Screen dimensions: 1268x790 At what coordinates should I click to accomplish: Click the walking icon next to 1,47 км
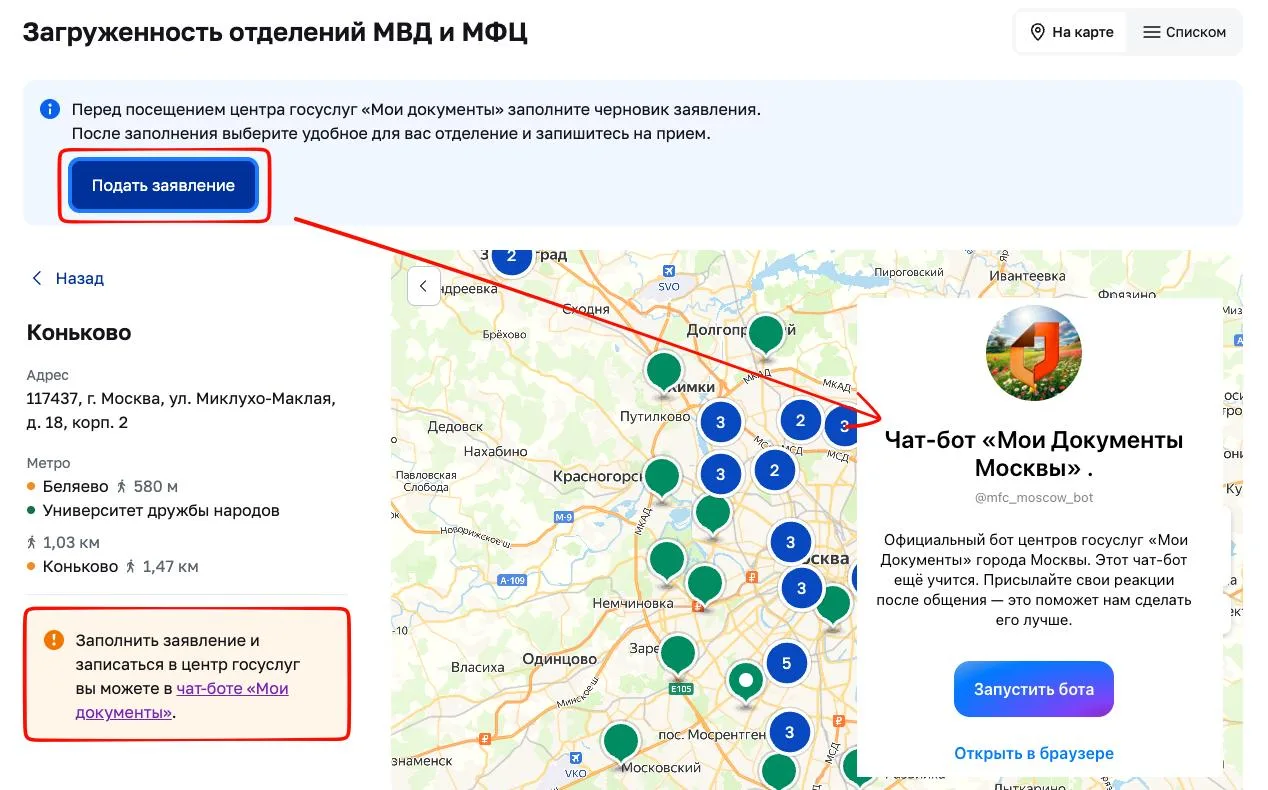(131, 566)
